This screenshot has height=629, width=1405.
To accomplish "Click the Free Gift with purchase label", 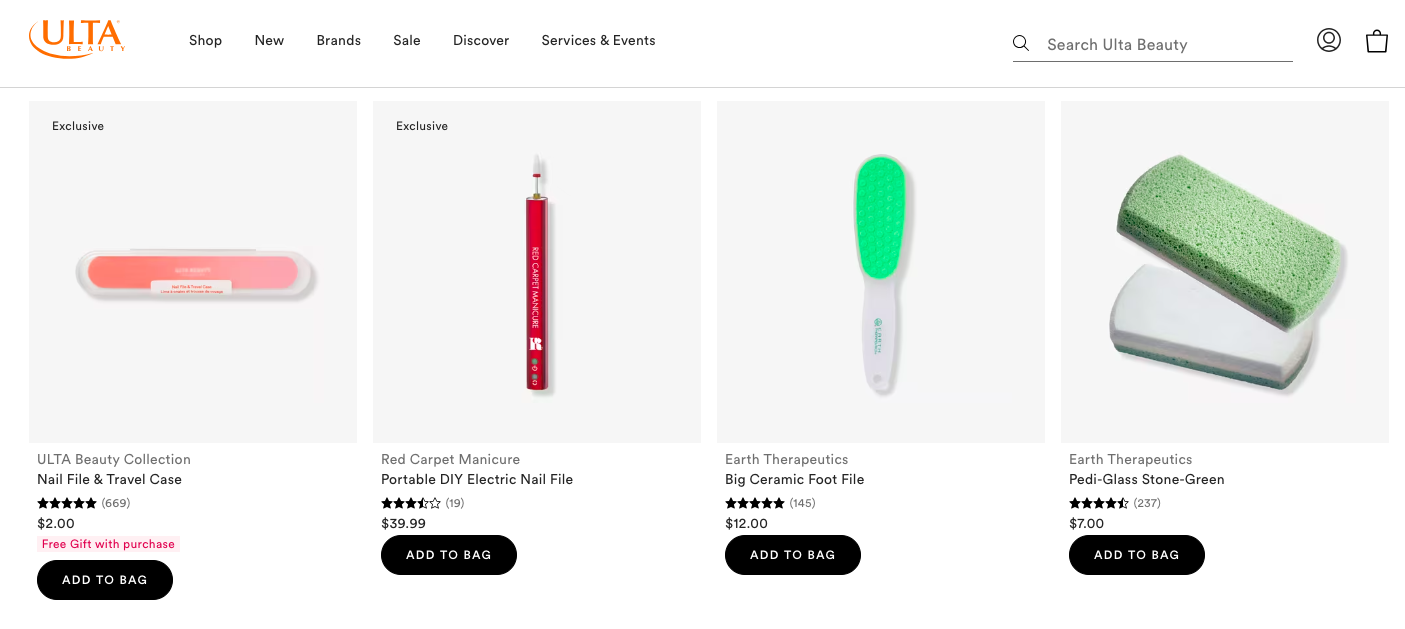I will pos(108,544).
